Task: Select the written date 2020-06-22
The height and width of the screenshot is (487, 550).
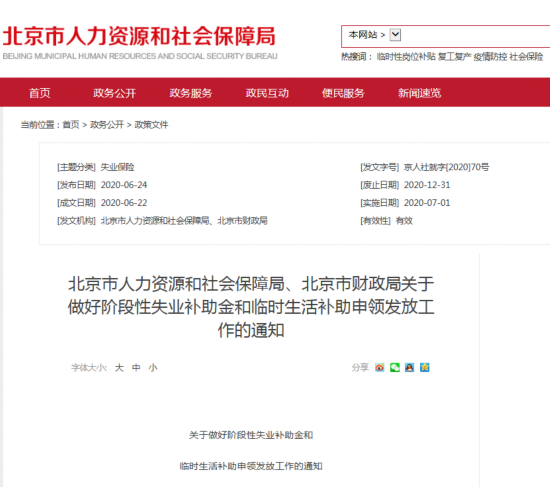Action: click(x=124, y=203)
